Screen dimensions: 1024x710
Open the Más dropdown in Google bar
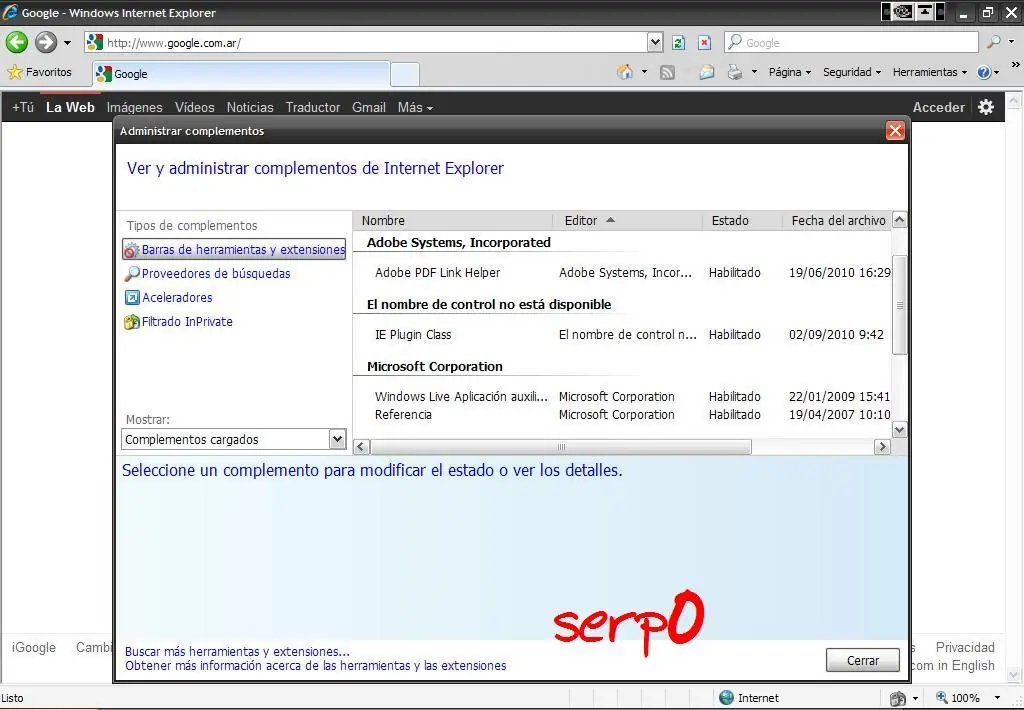pyautogui.click(x=415, y=107)
